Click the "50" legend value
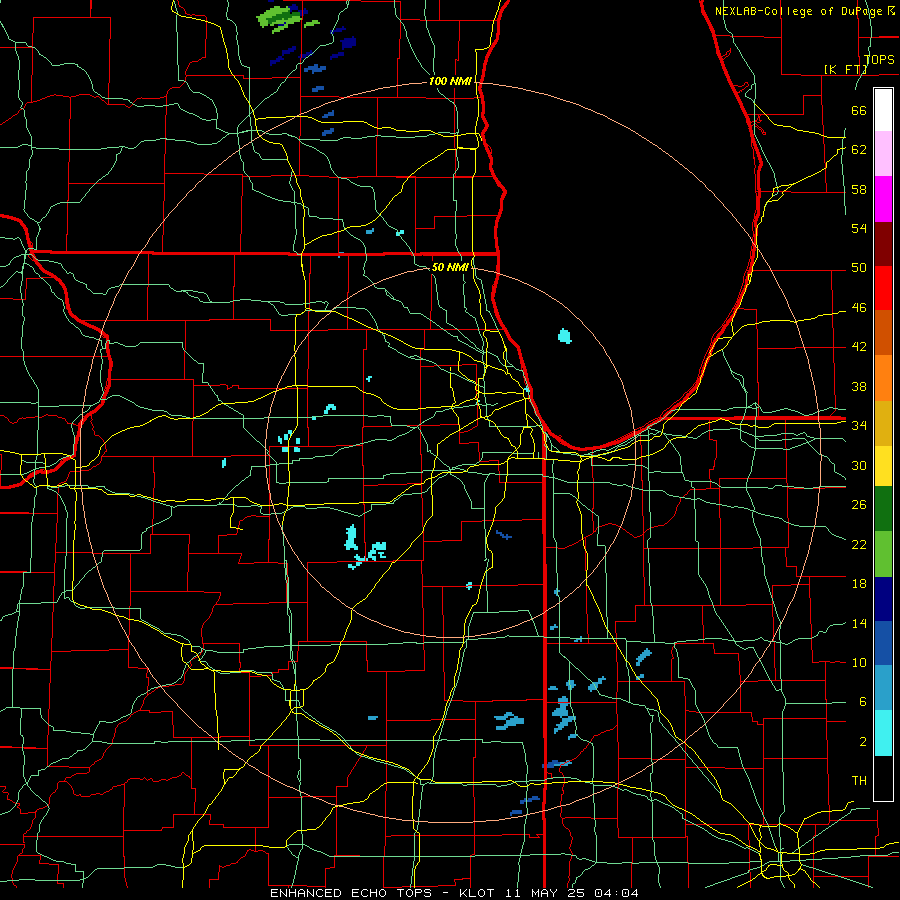900x900 pixels. click(x=859, y=268)
